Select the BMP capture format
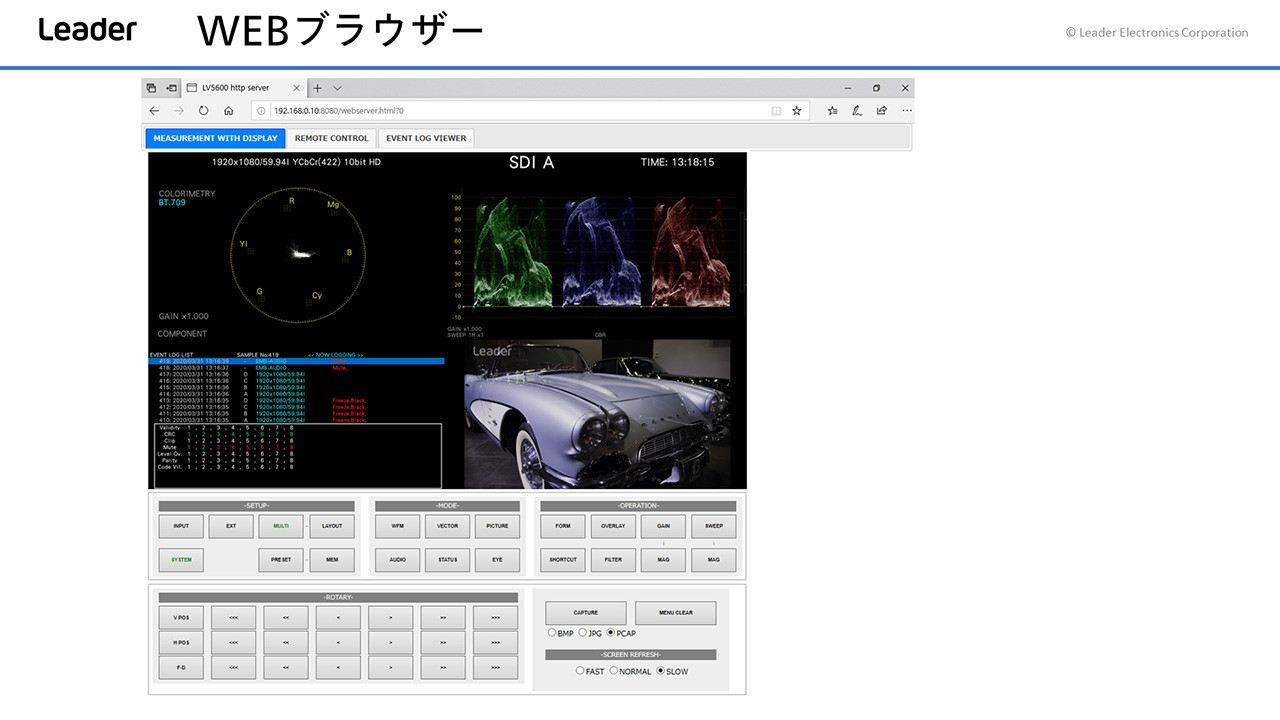This screenshot has height=720, width=1280. (552, 633)
